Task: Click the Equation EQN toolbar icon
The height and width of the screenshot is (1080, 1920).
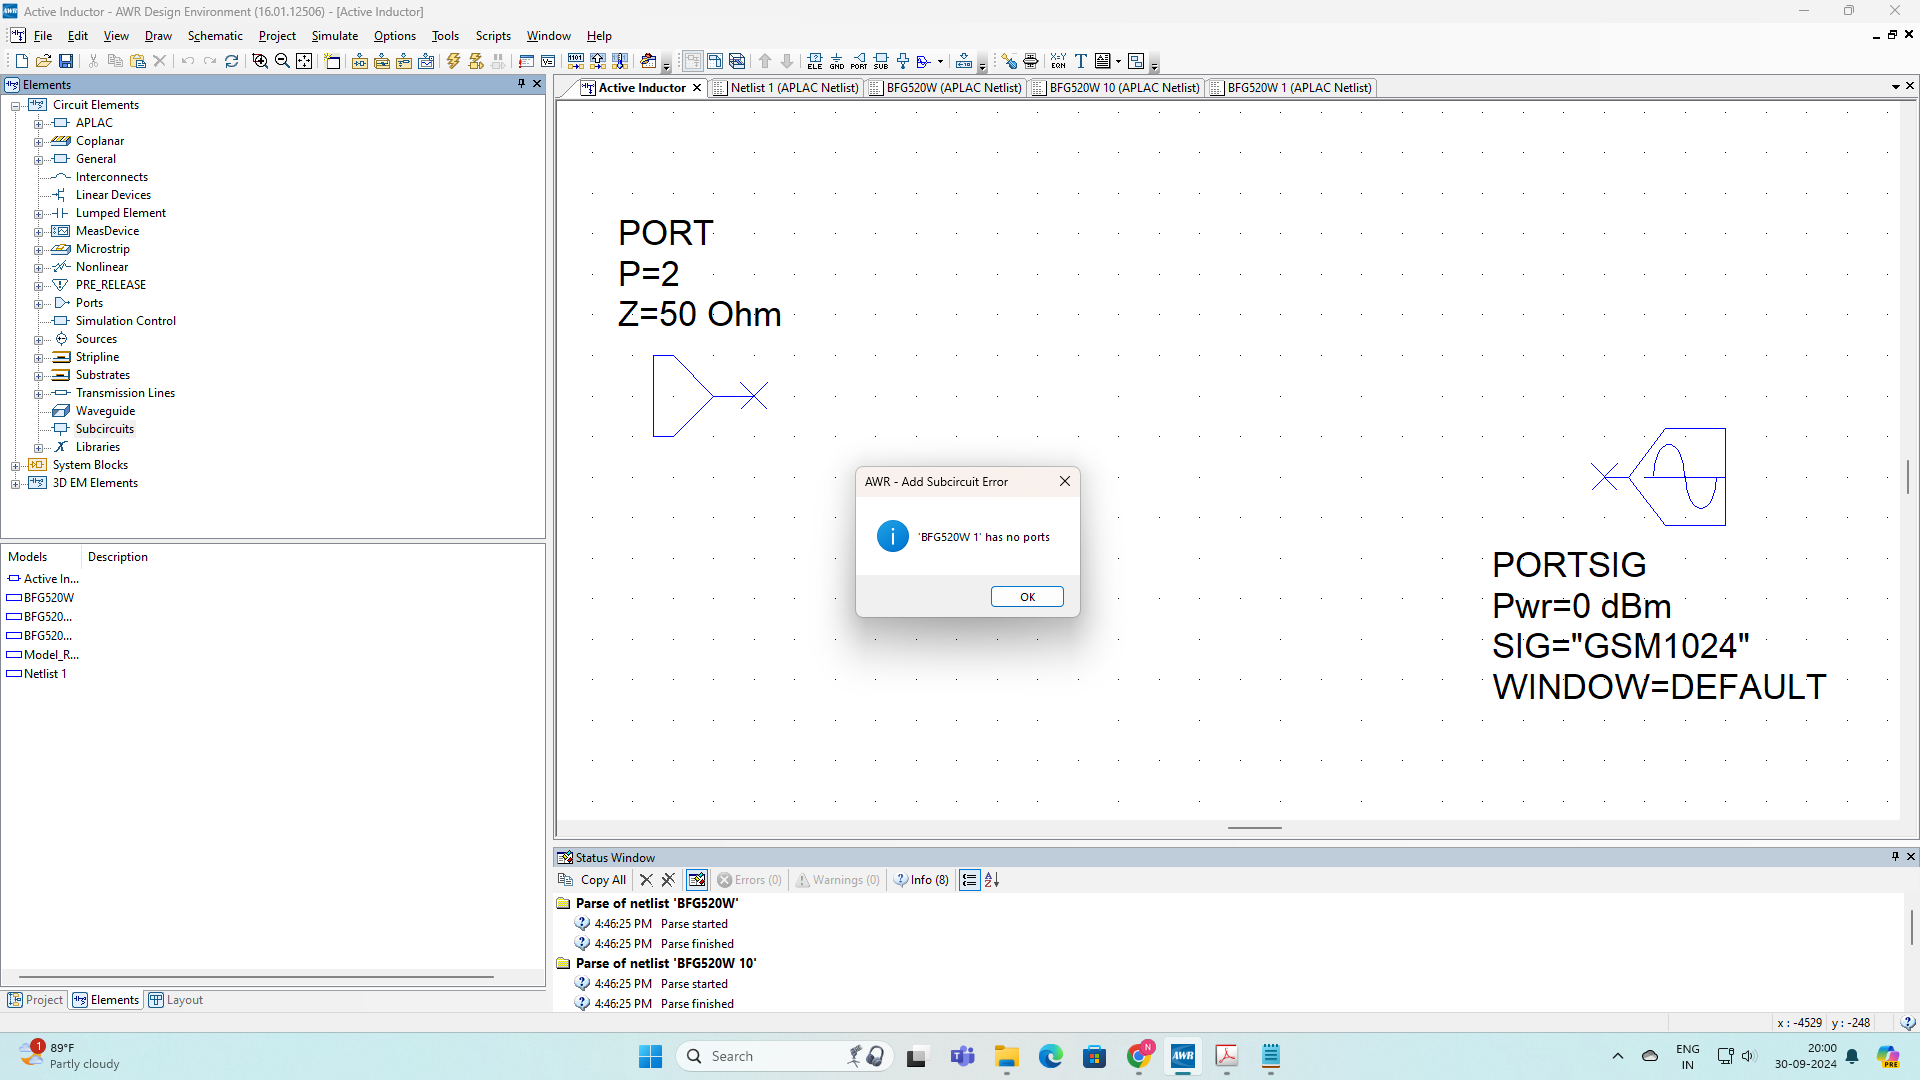Action: point(1058,61)
